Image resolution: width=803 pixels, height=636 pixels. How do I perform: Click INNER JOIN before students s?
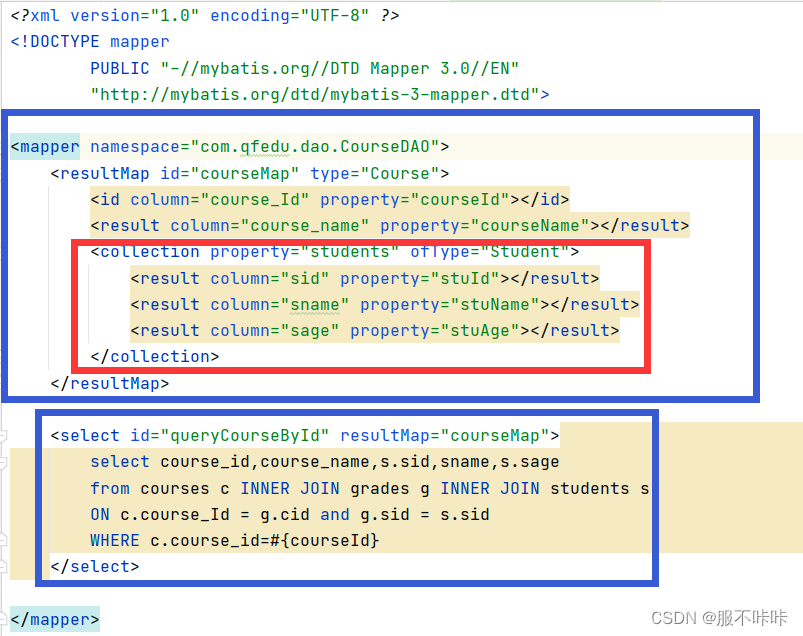490,489
